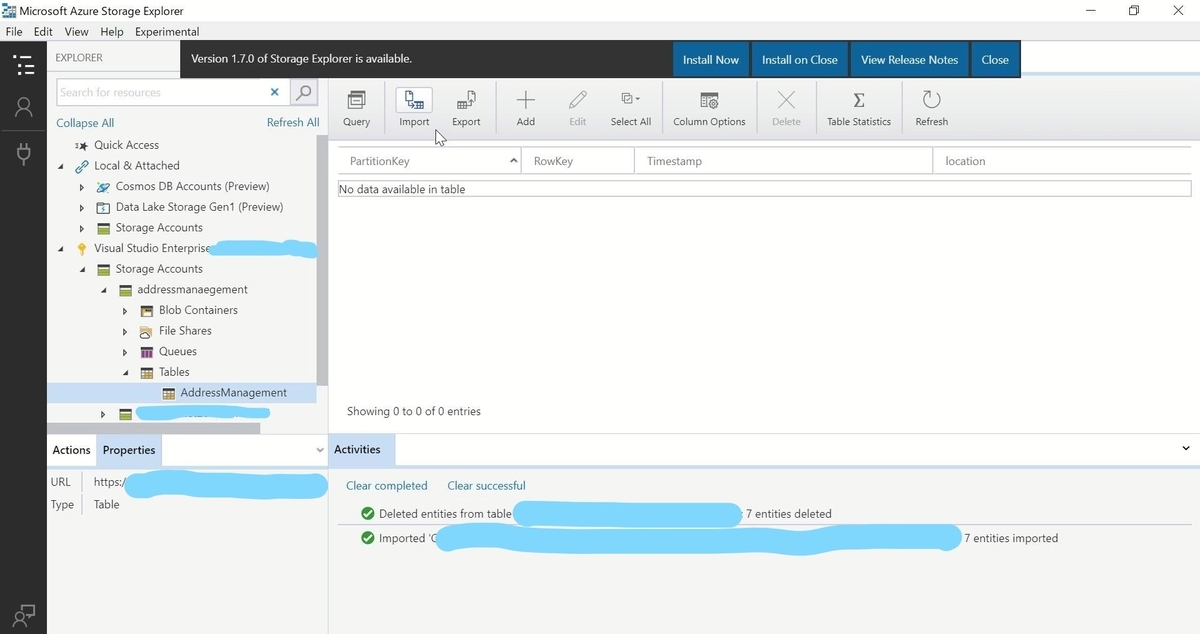This screenshot has height=634, width=1200.
Task: Click the Timestamp column header
Action: [x=783, y=161]
